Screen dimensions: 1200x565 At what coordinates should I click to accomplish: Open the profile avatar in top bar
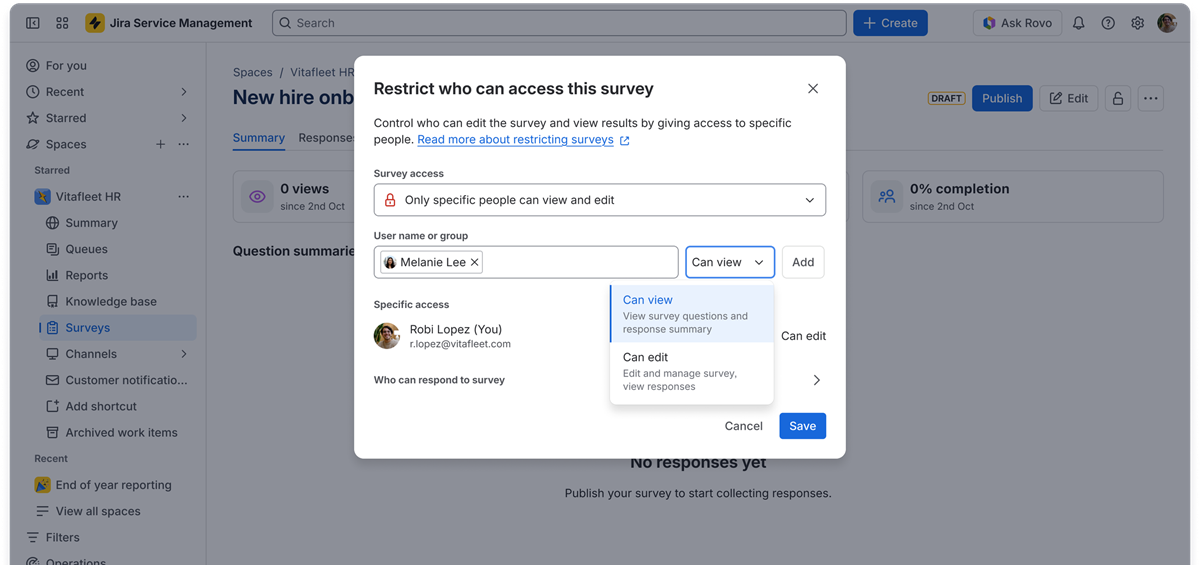click(x=1167, y=23)
